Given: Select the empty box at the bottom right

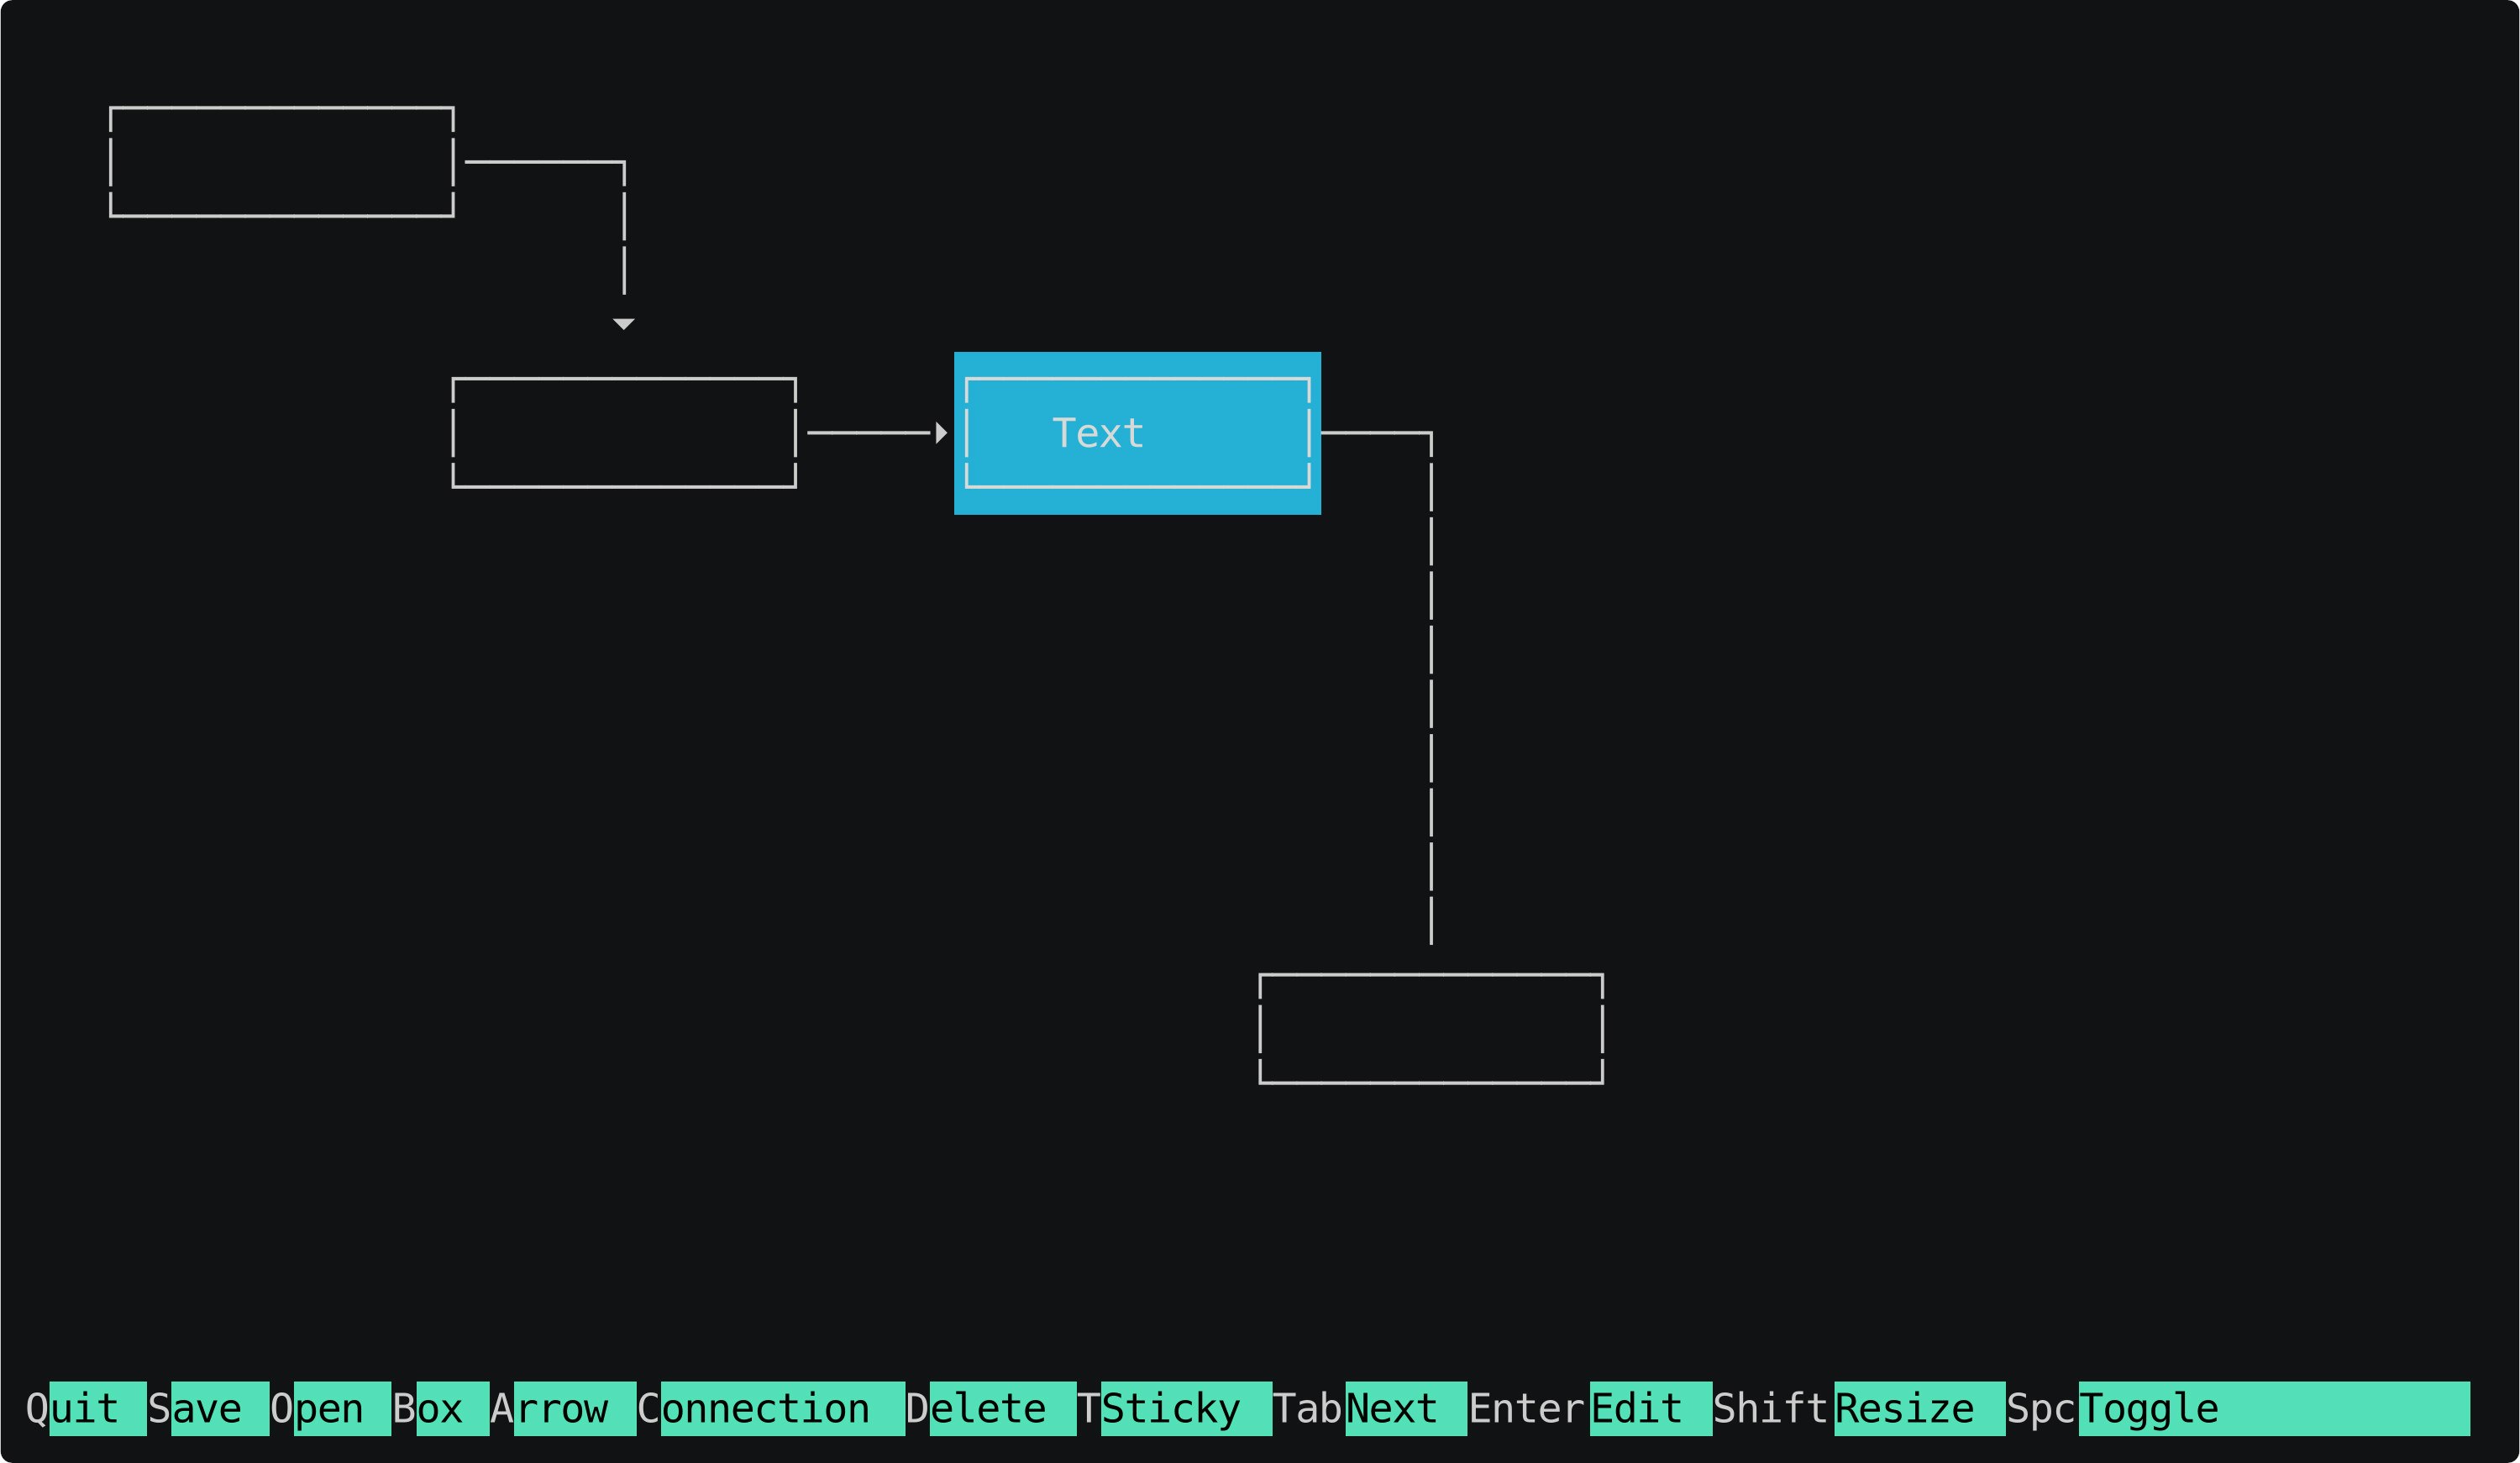Looking at the screenshot, I should [x=1431, y=1028].
